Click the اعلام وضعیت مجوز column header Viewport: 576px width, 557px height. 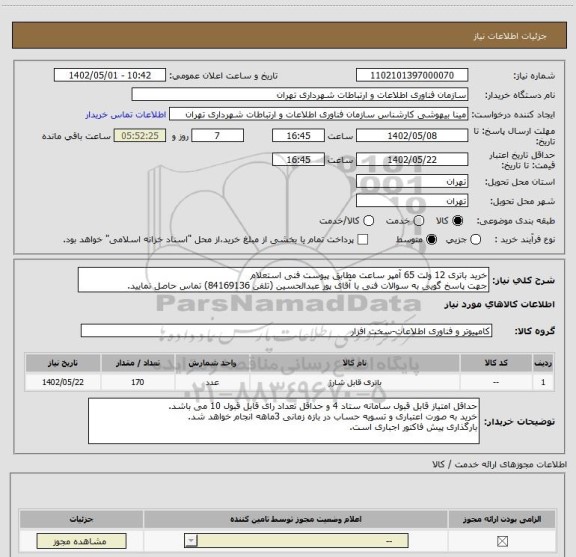[x=296, y=519]
